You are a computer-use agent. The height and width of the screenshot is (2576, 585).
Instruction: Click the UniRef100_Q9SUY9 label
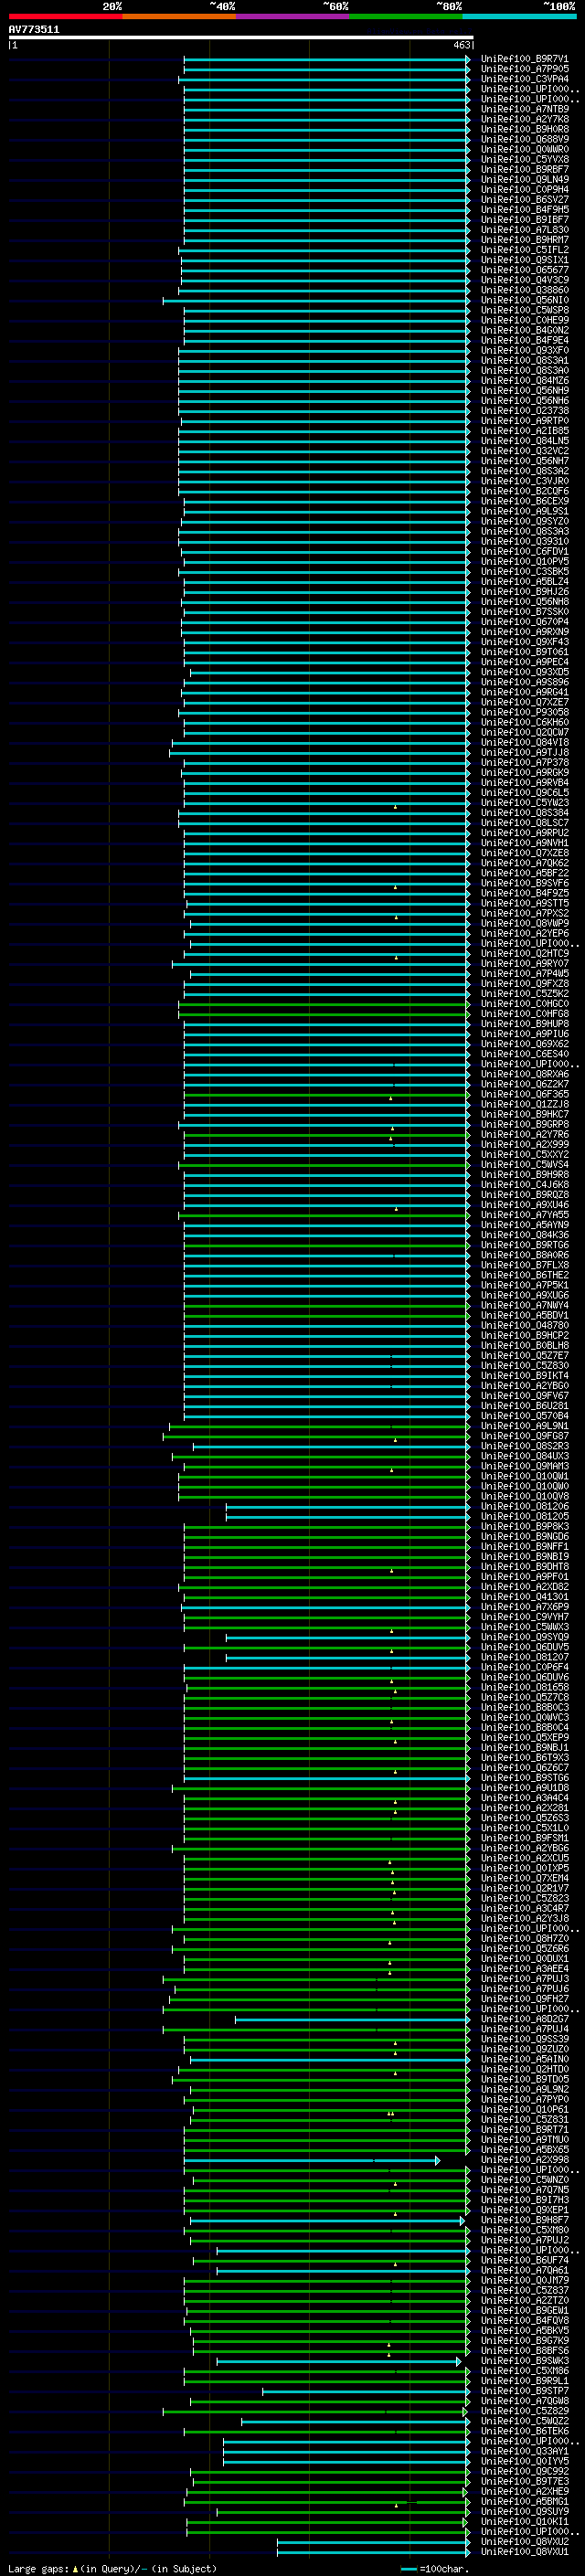point(524,2511)
